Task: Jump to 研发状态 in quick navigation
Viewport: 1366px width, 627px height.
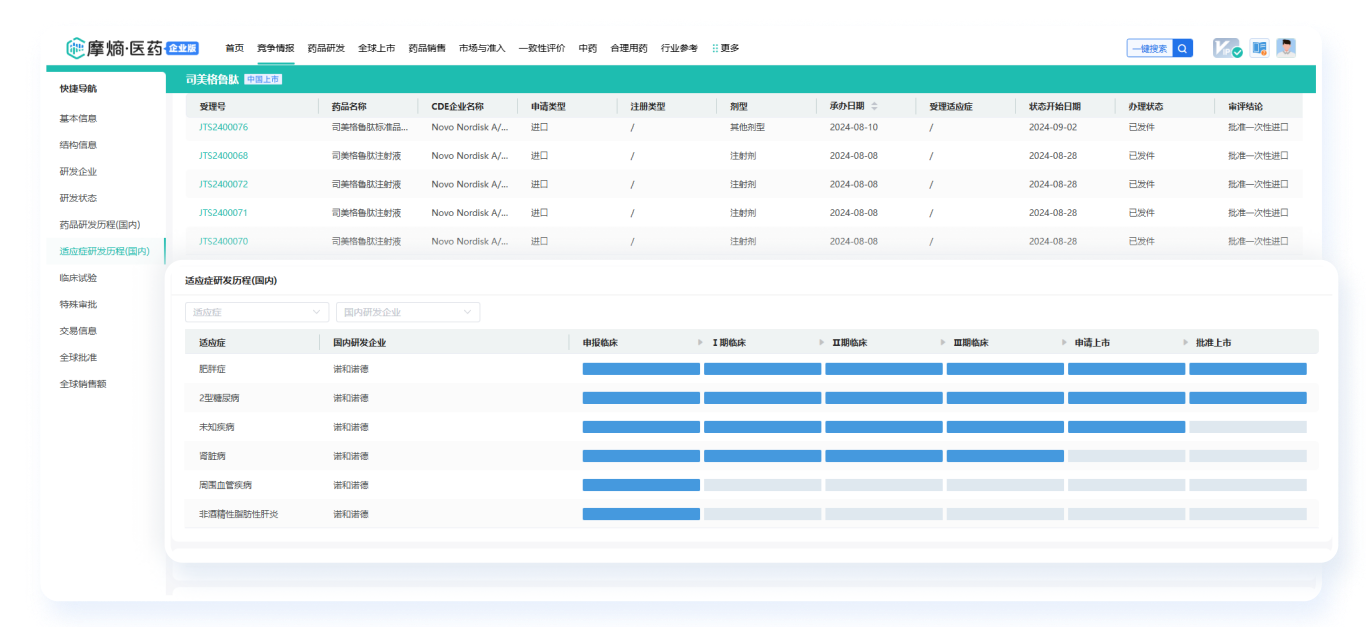Action: 78,198
